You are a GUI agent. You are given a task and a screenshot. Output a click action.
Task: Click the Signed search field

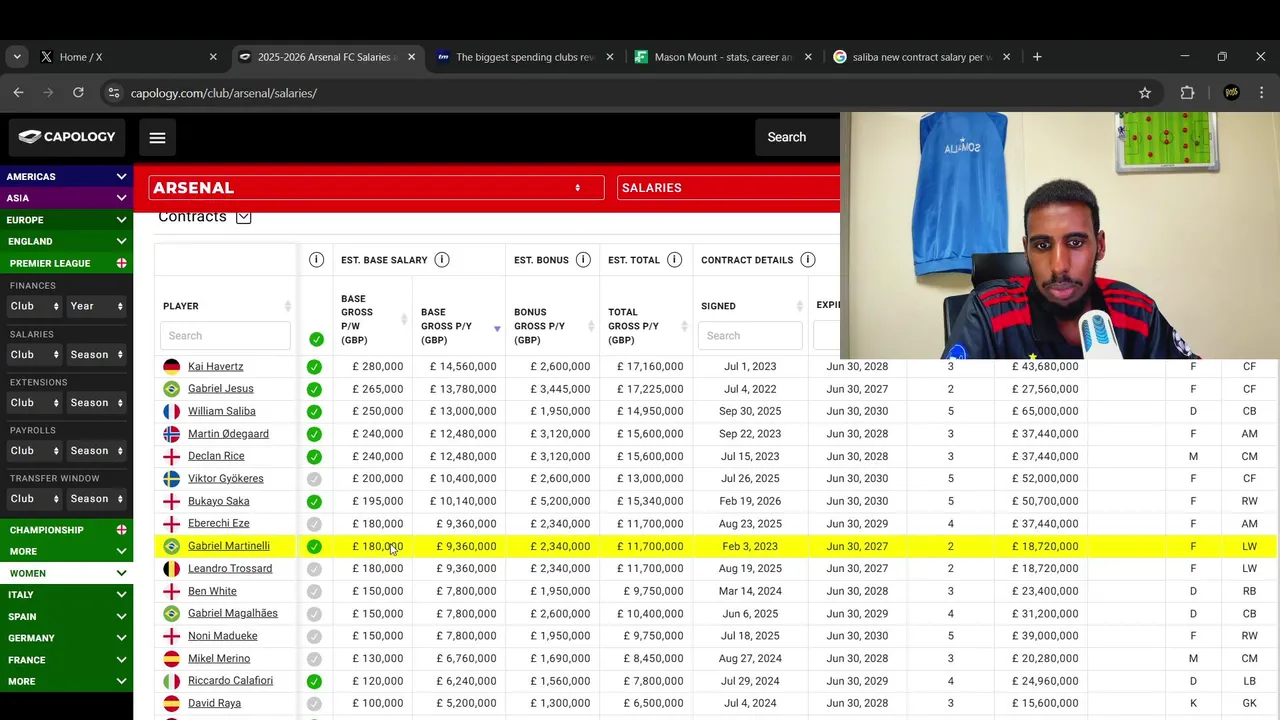[752, 336]
